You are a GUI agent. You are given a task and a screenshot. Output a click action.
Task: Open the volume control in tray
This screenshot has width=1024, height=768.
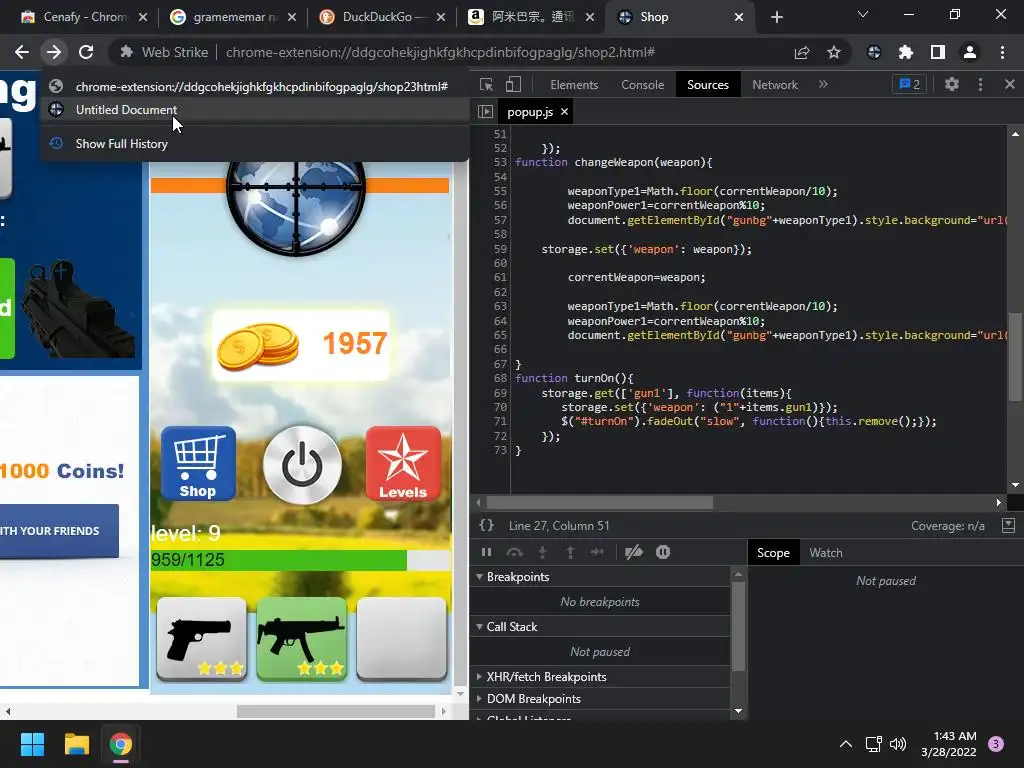click(x=898, y=744)
